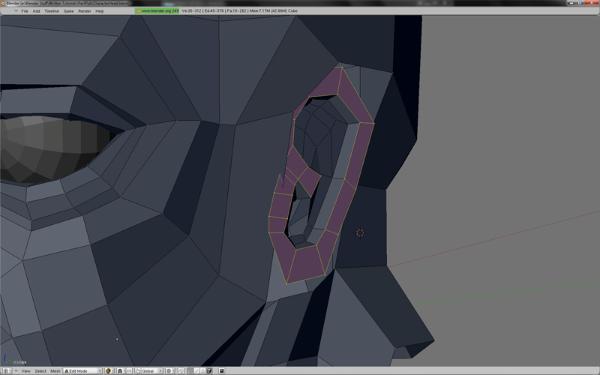
Task: Open the Render menu
Action: point(85,11)
